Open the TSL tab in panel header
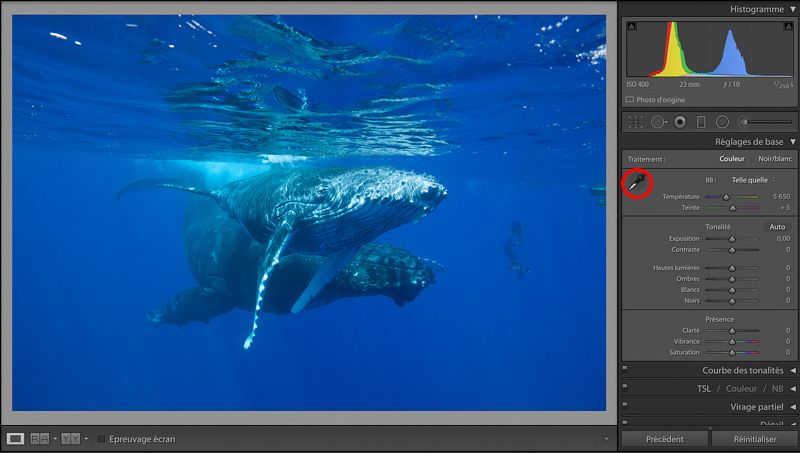This screenshot has width=800, height=453. 704,389
